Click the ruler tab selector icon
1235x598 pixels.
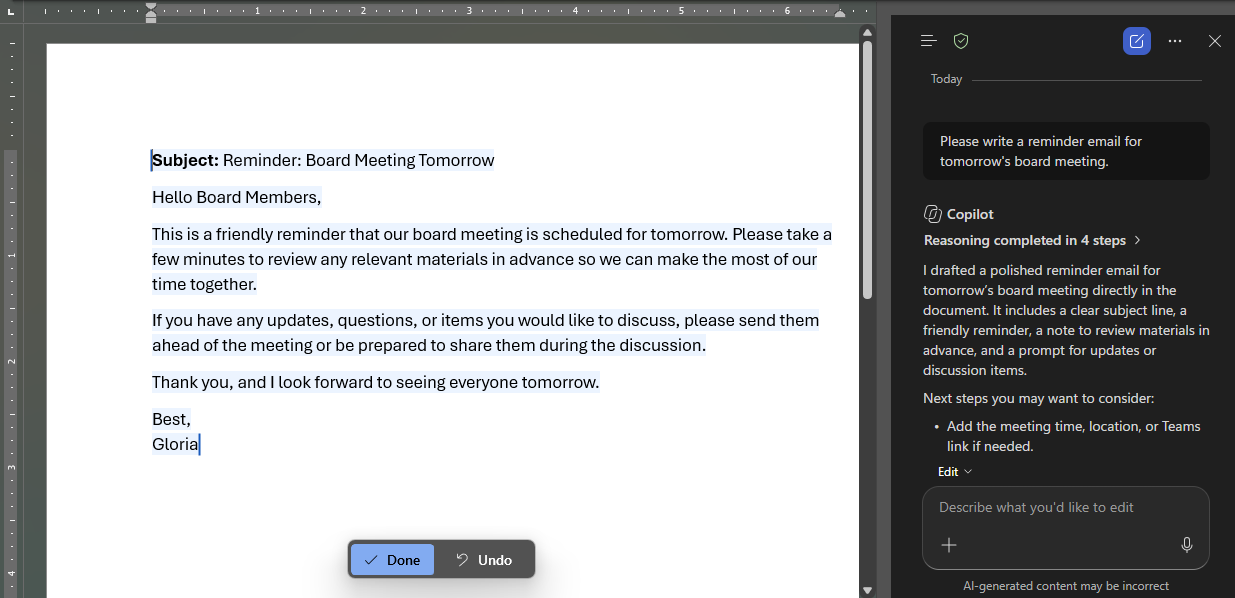pos(11,12)
